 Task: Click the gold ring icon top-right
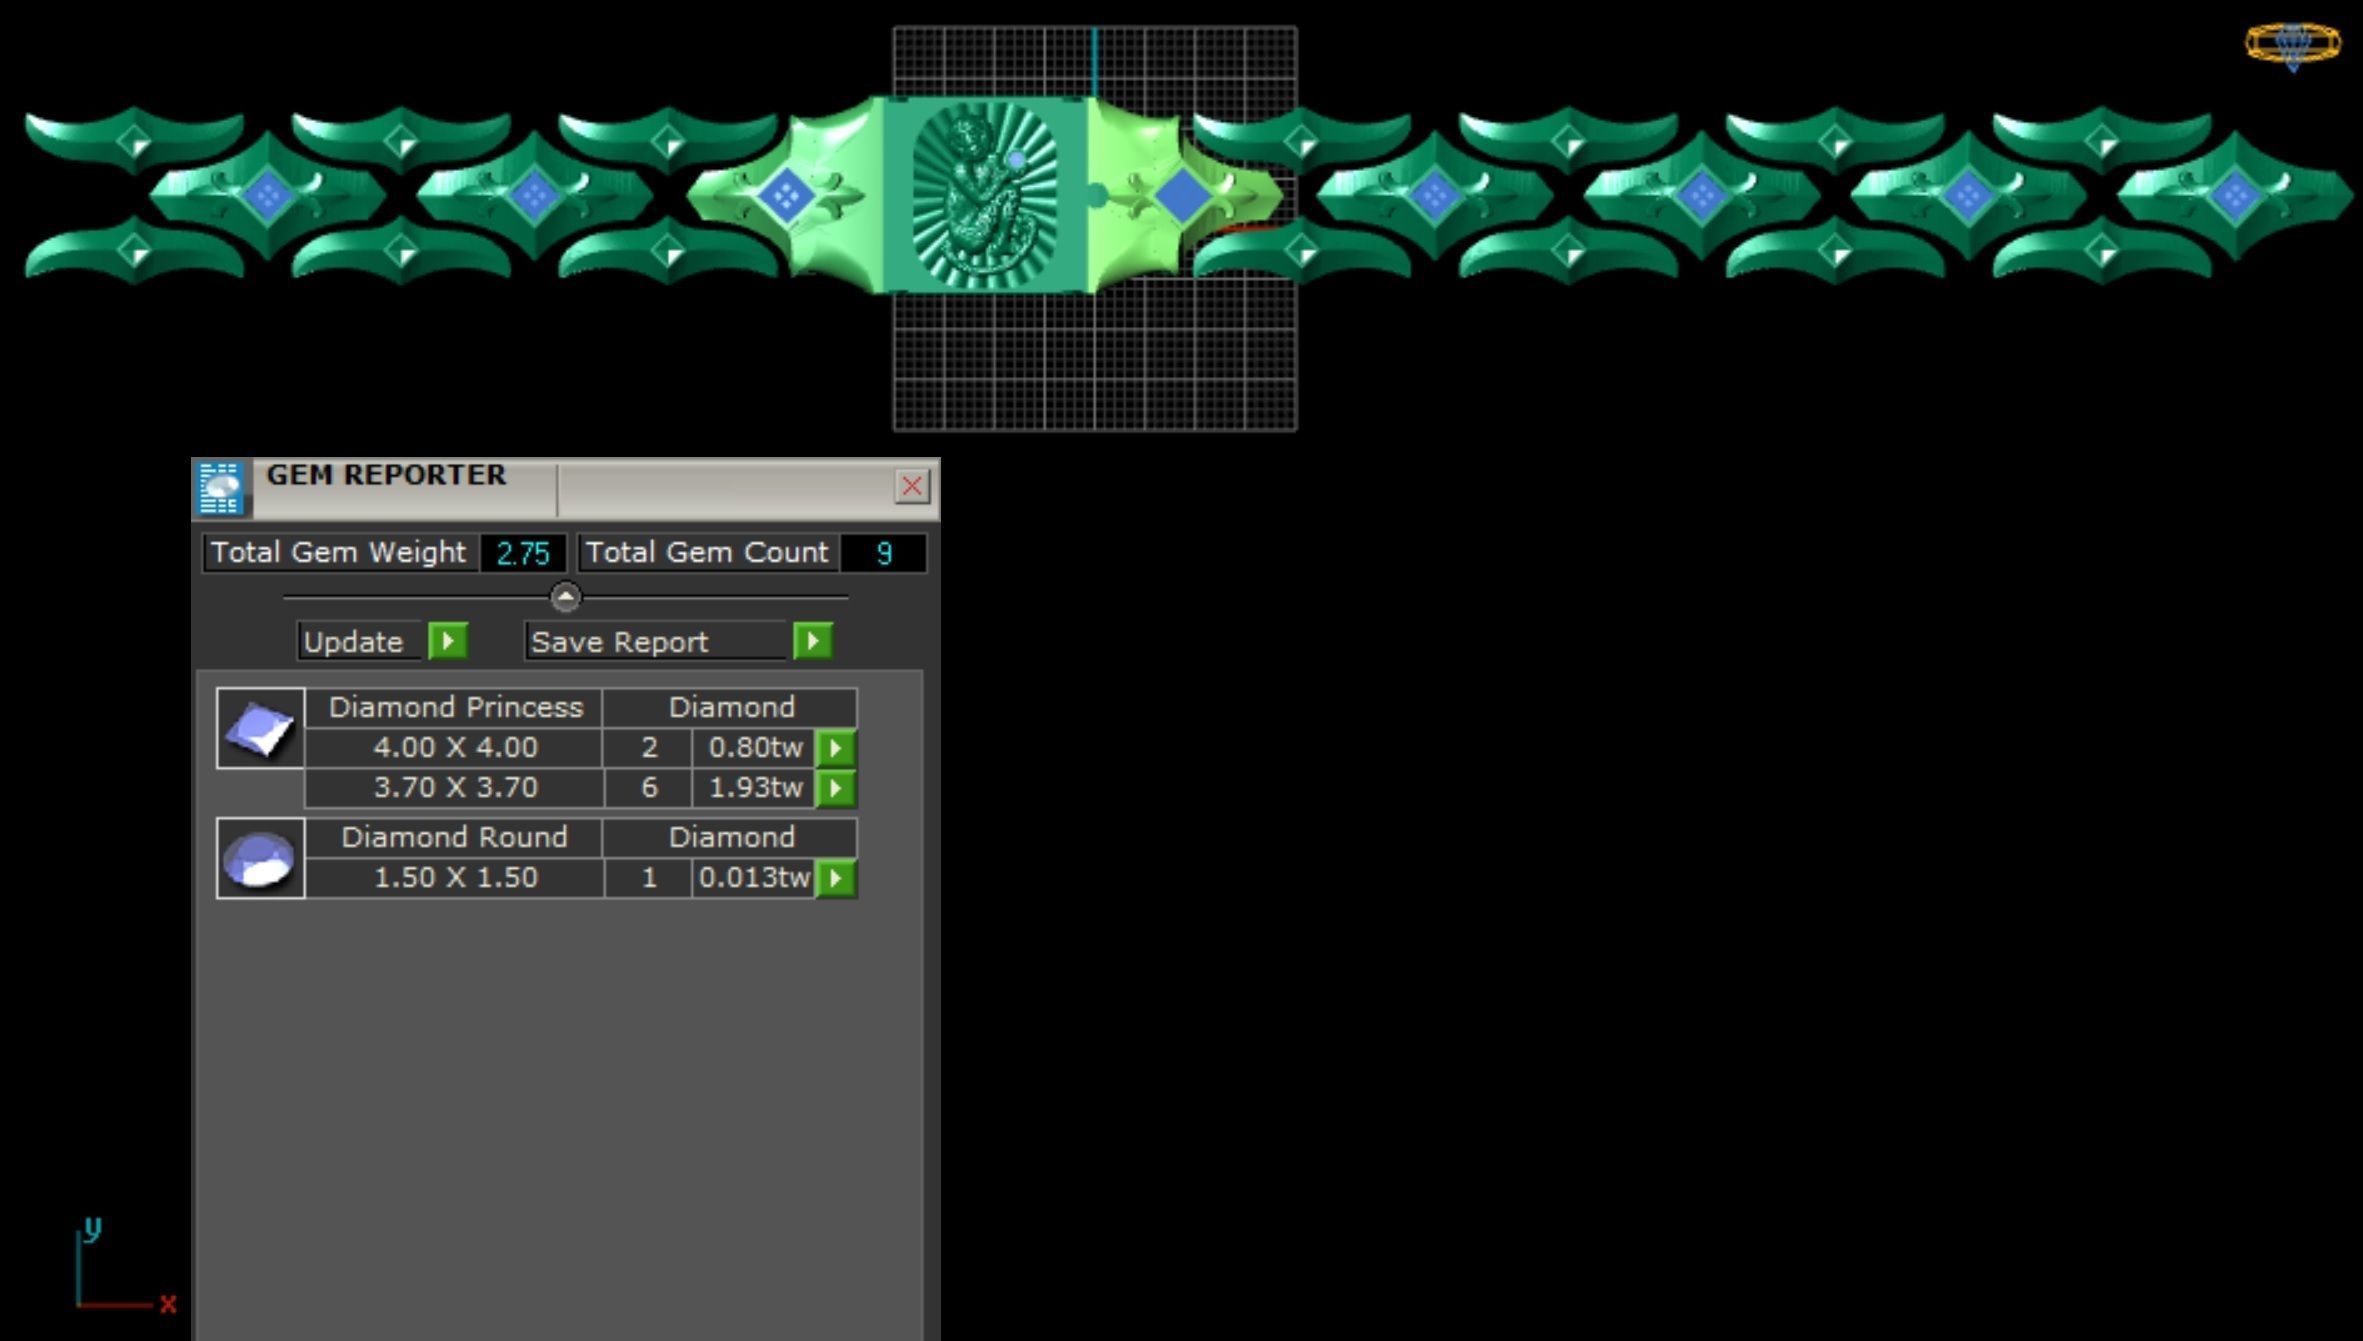pyautogui.click(x=2292, y=45)
